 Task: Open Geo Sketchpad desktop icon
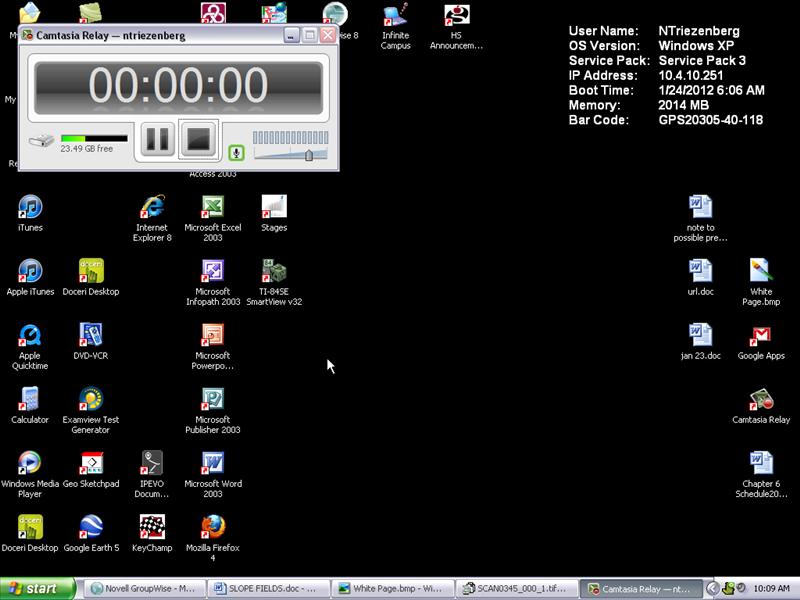point(91,469)
